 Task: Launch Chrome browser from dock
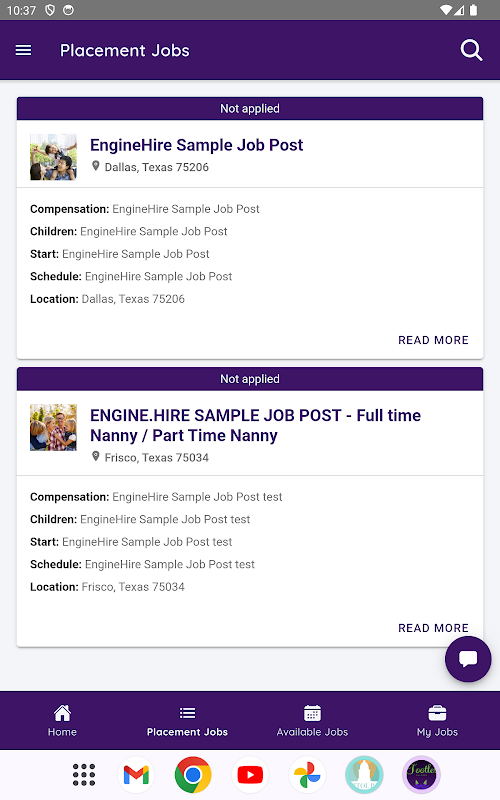click(x=193, y=774)
